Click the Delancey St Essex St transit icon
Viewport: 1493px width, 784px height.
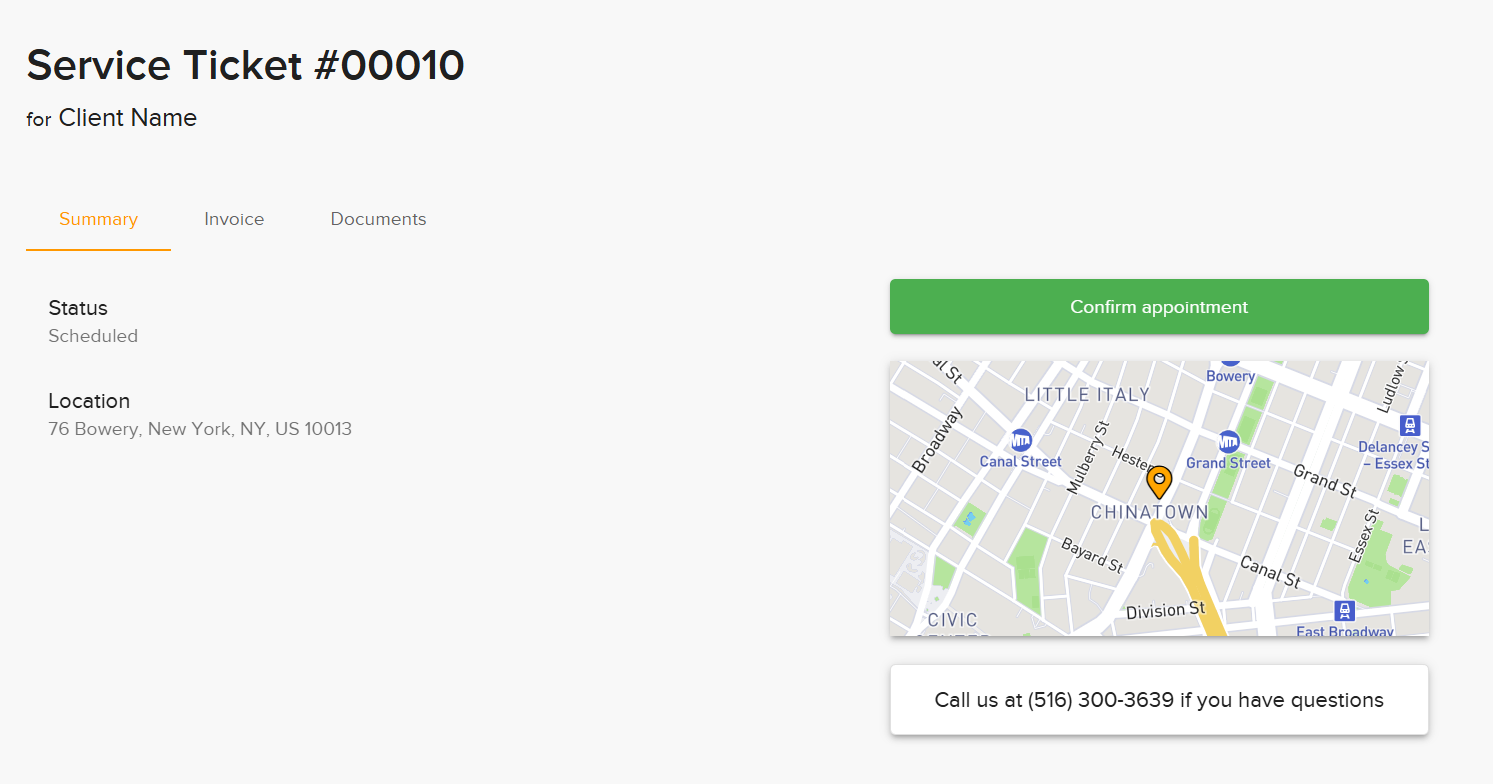1410,425
